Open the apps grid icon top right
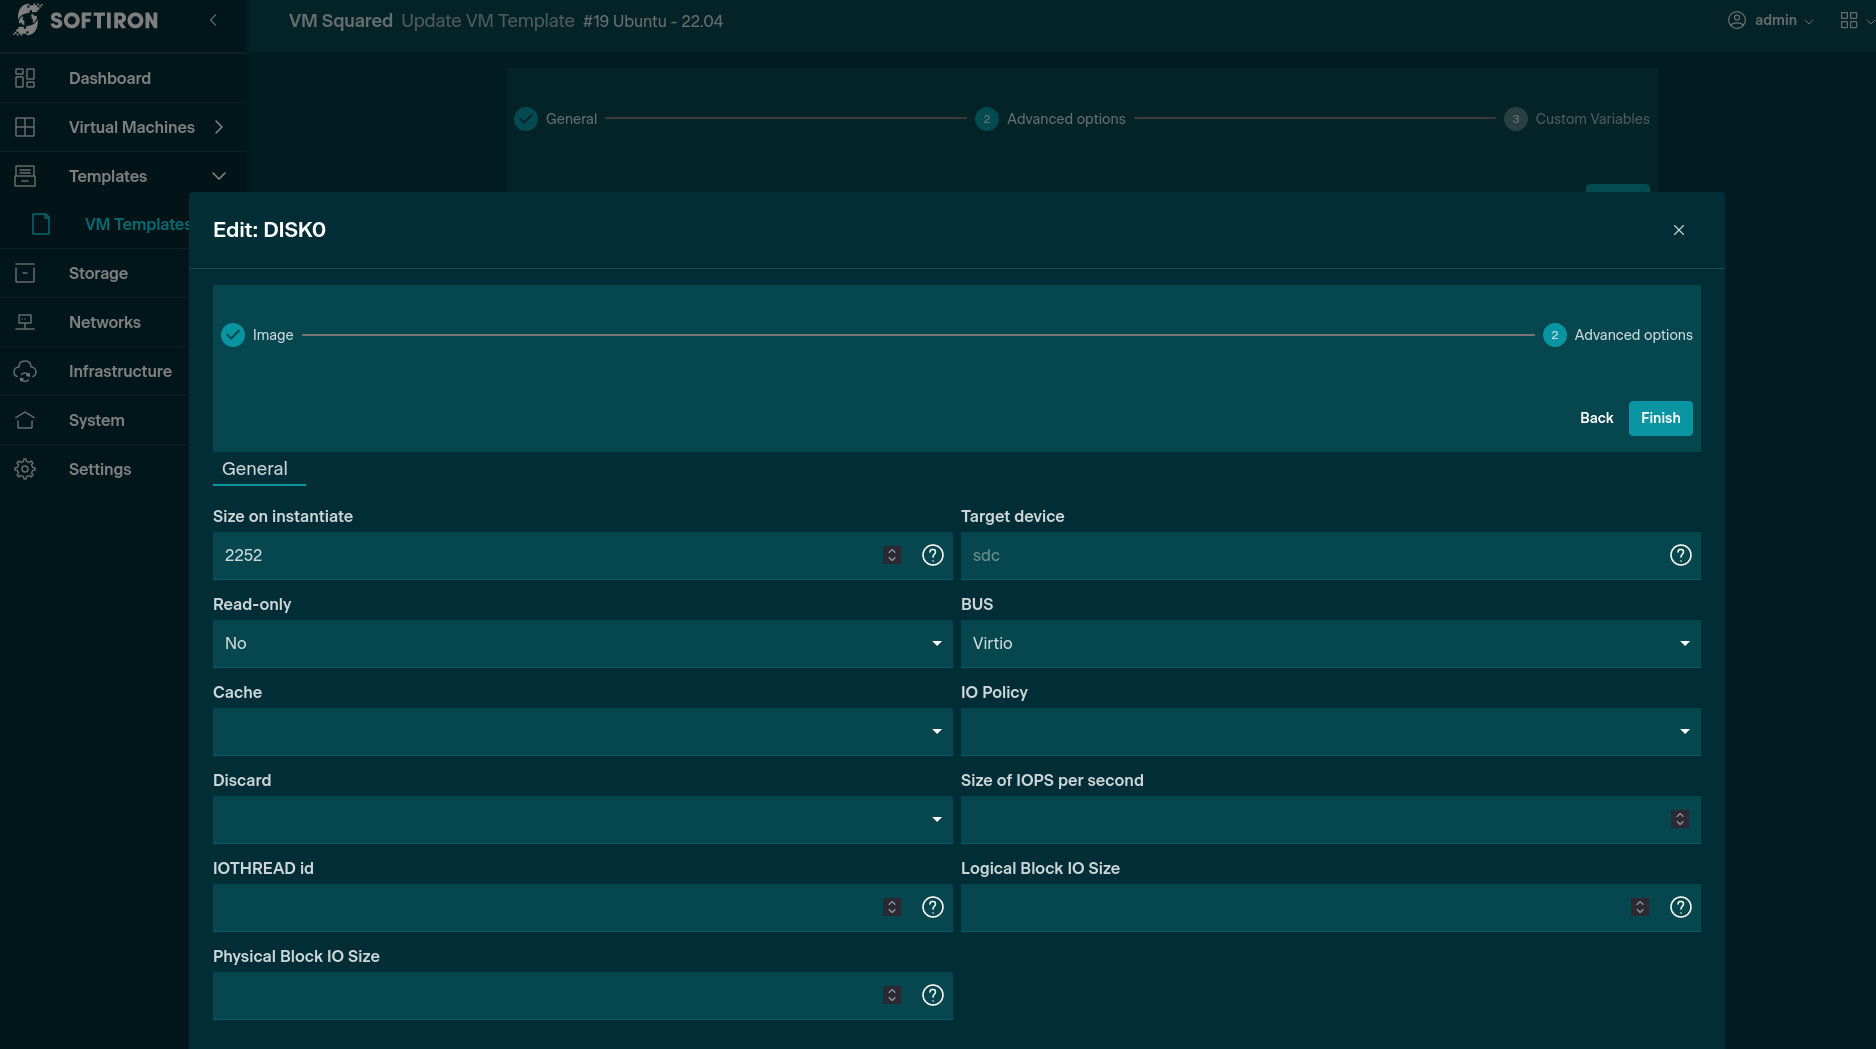This screenshot has width=1876, height=1049. click(x=1848, y=20)
